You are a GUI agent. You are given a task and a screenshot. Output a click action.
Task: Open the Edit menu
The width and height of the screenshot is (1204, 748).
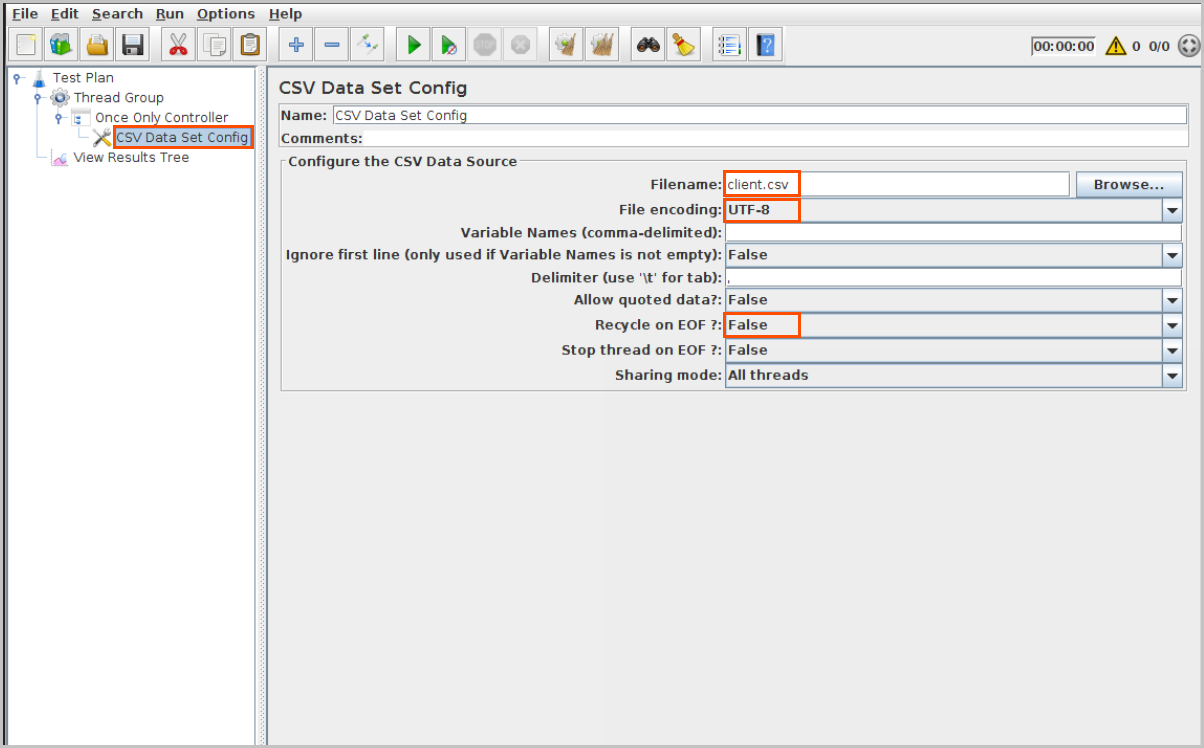(65, 14)
